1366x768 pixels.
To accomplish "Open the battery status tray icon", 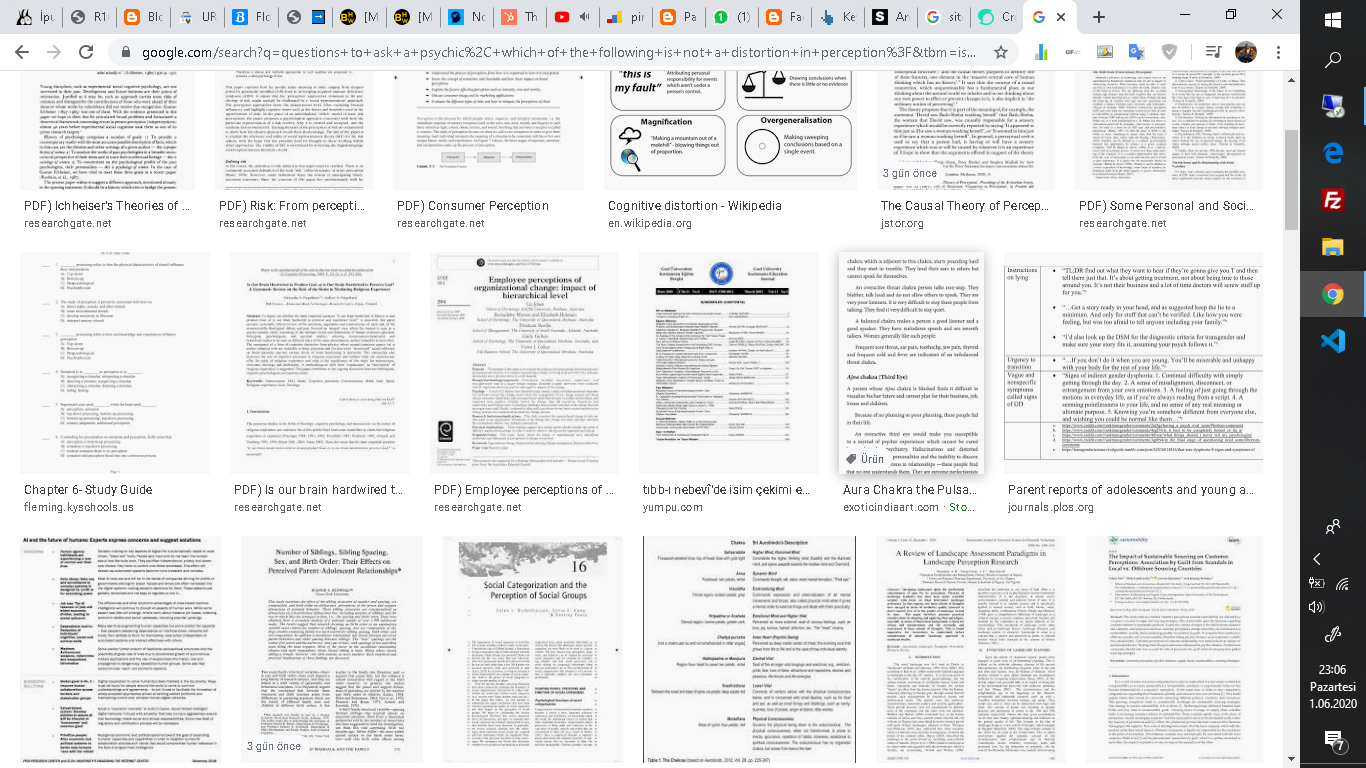I will [x=1317, y=583].
